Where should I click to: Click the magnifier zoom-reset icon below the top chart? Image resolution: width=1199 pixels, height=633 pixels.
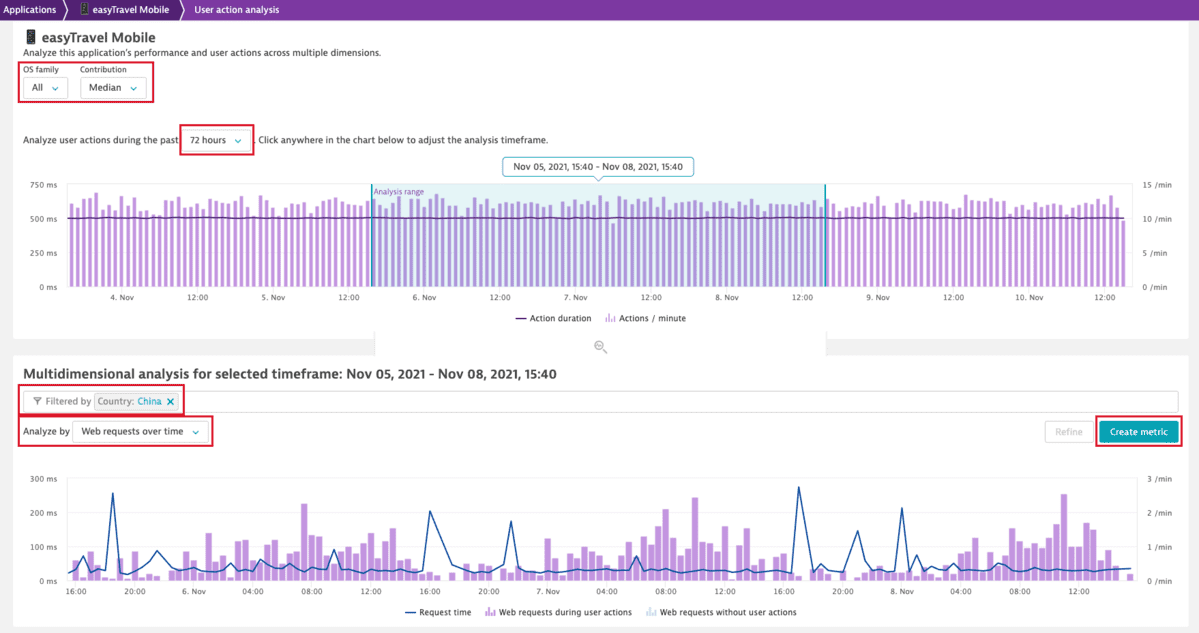click(x=600, y=347)
